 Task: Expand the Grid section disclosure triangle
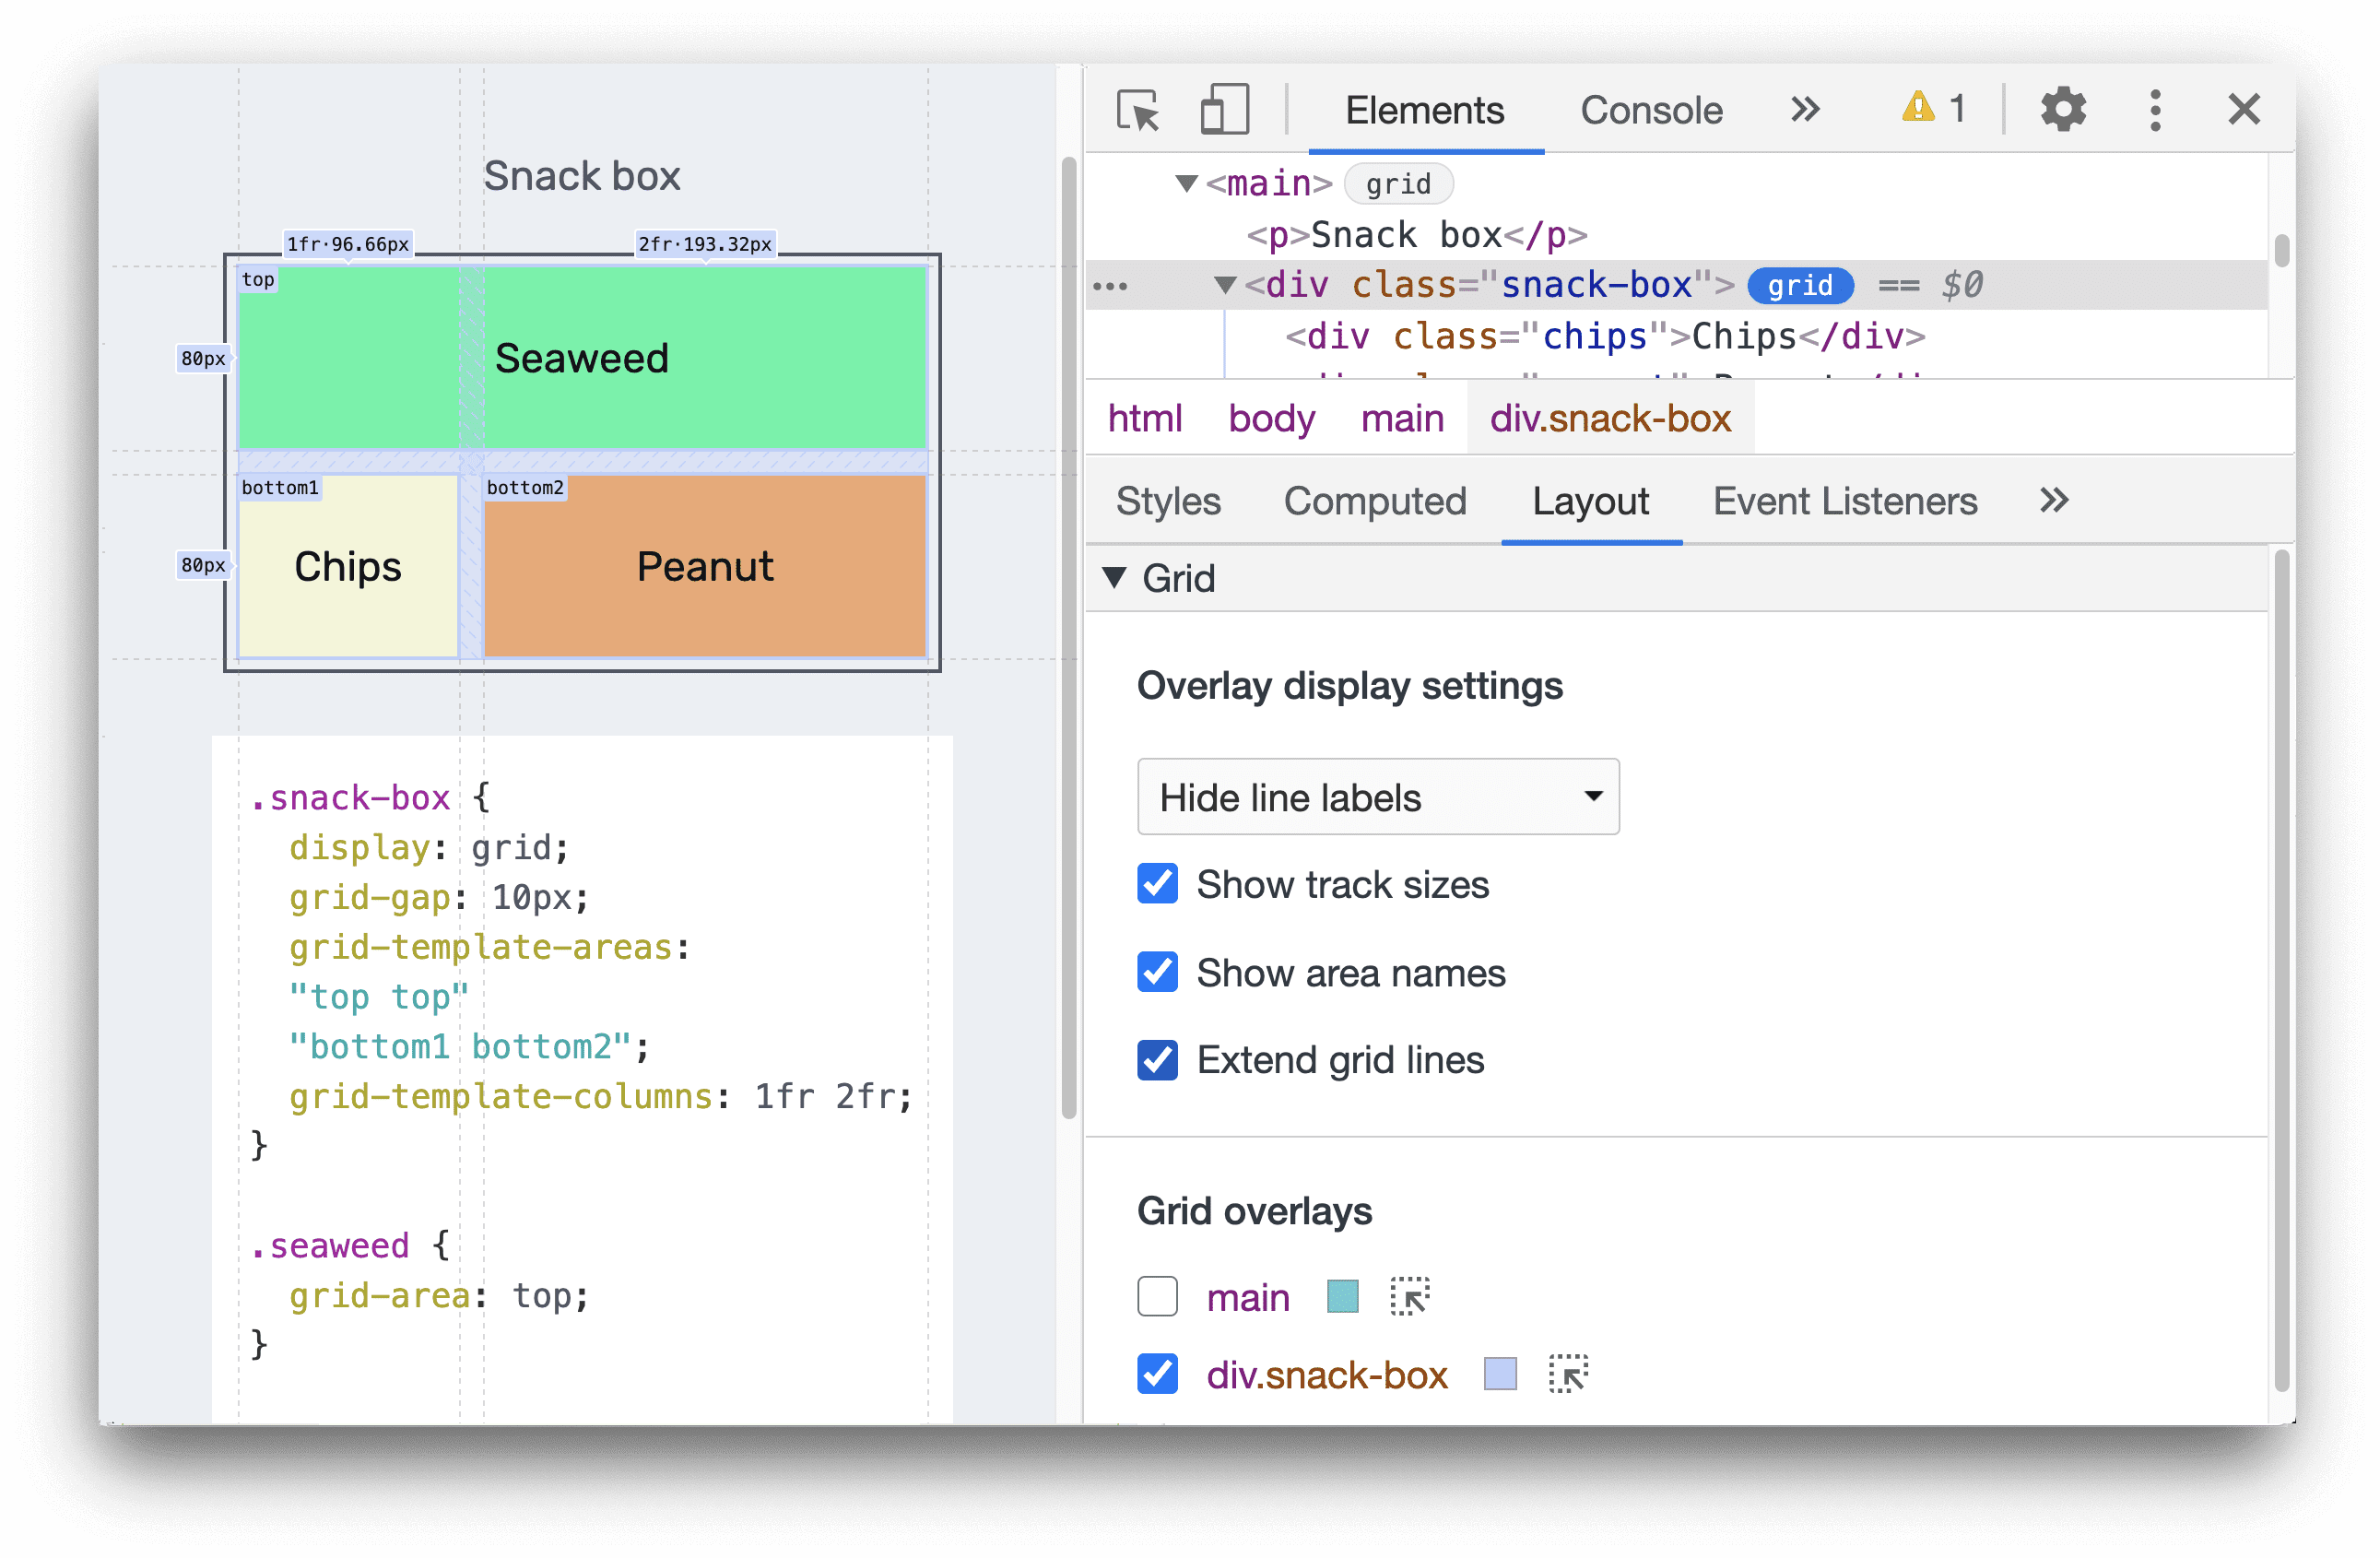(x=1132, y=577)
